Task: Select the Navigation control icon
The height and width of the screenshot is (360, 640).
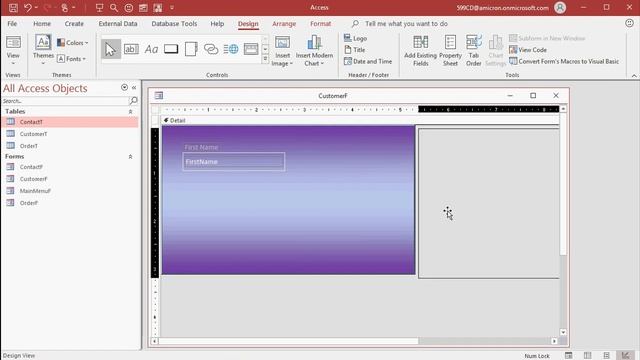Action: pyautogui.click(x=251, y=49)
